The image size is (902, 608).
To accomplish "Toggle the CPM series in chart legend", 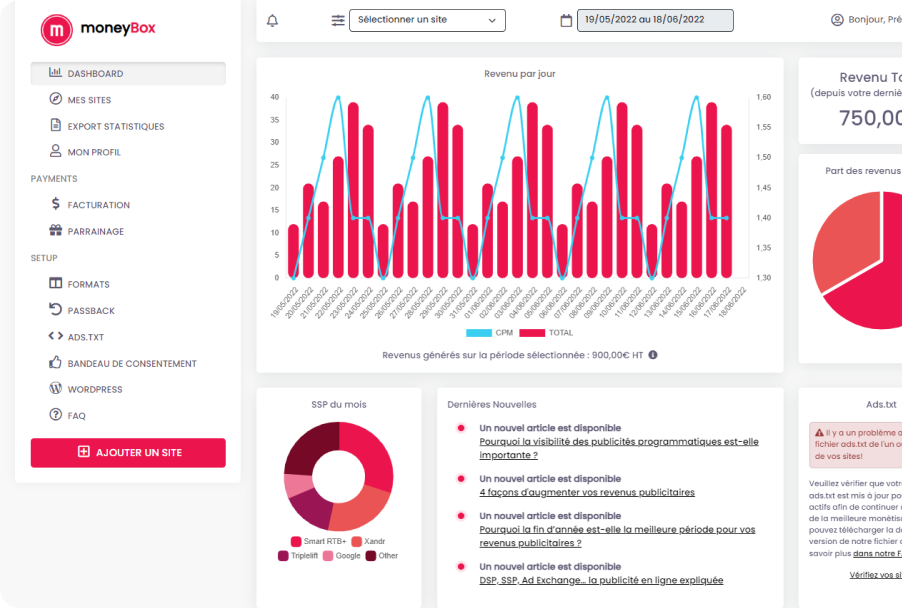I will point(490,332).
